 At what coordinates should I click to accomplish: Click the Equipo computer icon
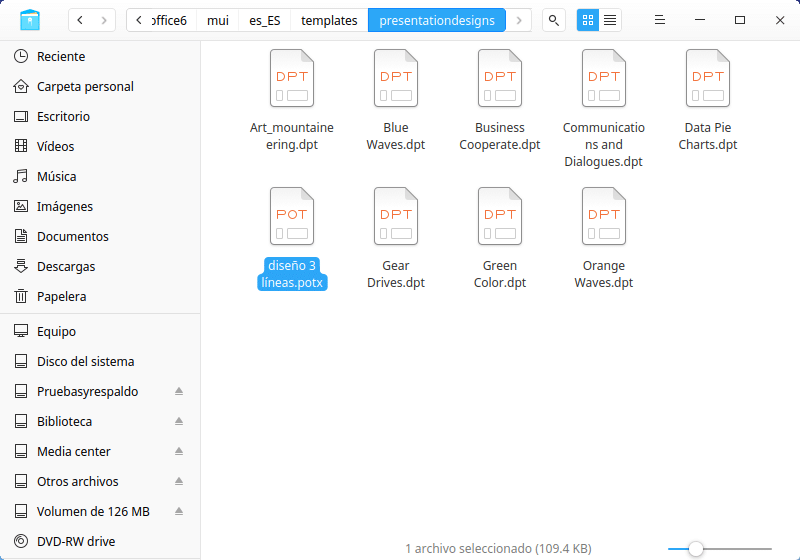[21, 332]
